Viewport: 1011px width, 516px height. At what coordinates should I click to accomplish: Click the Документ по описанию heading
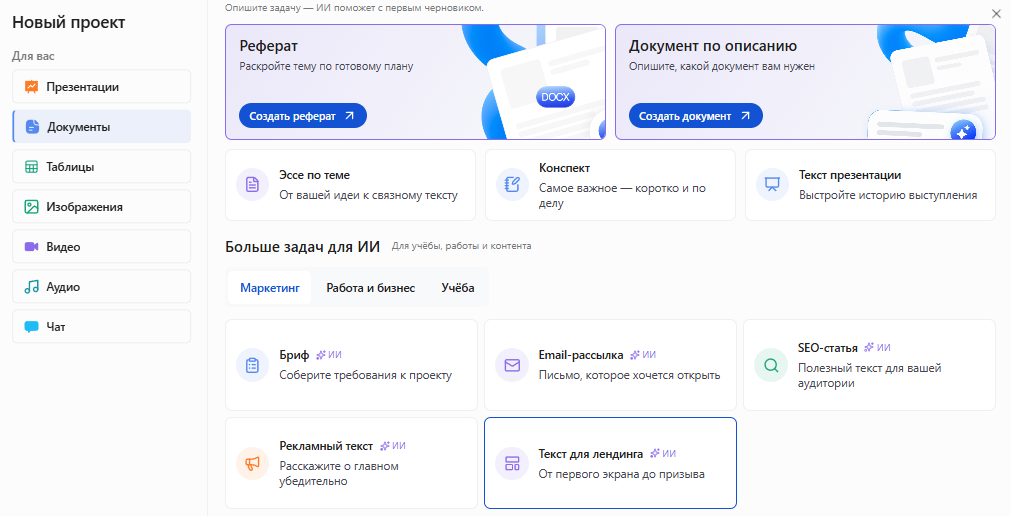click(x=712, y=46)
